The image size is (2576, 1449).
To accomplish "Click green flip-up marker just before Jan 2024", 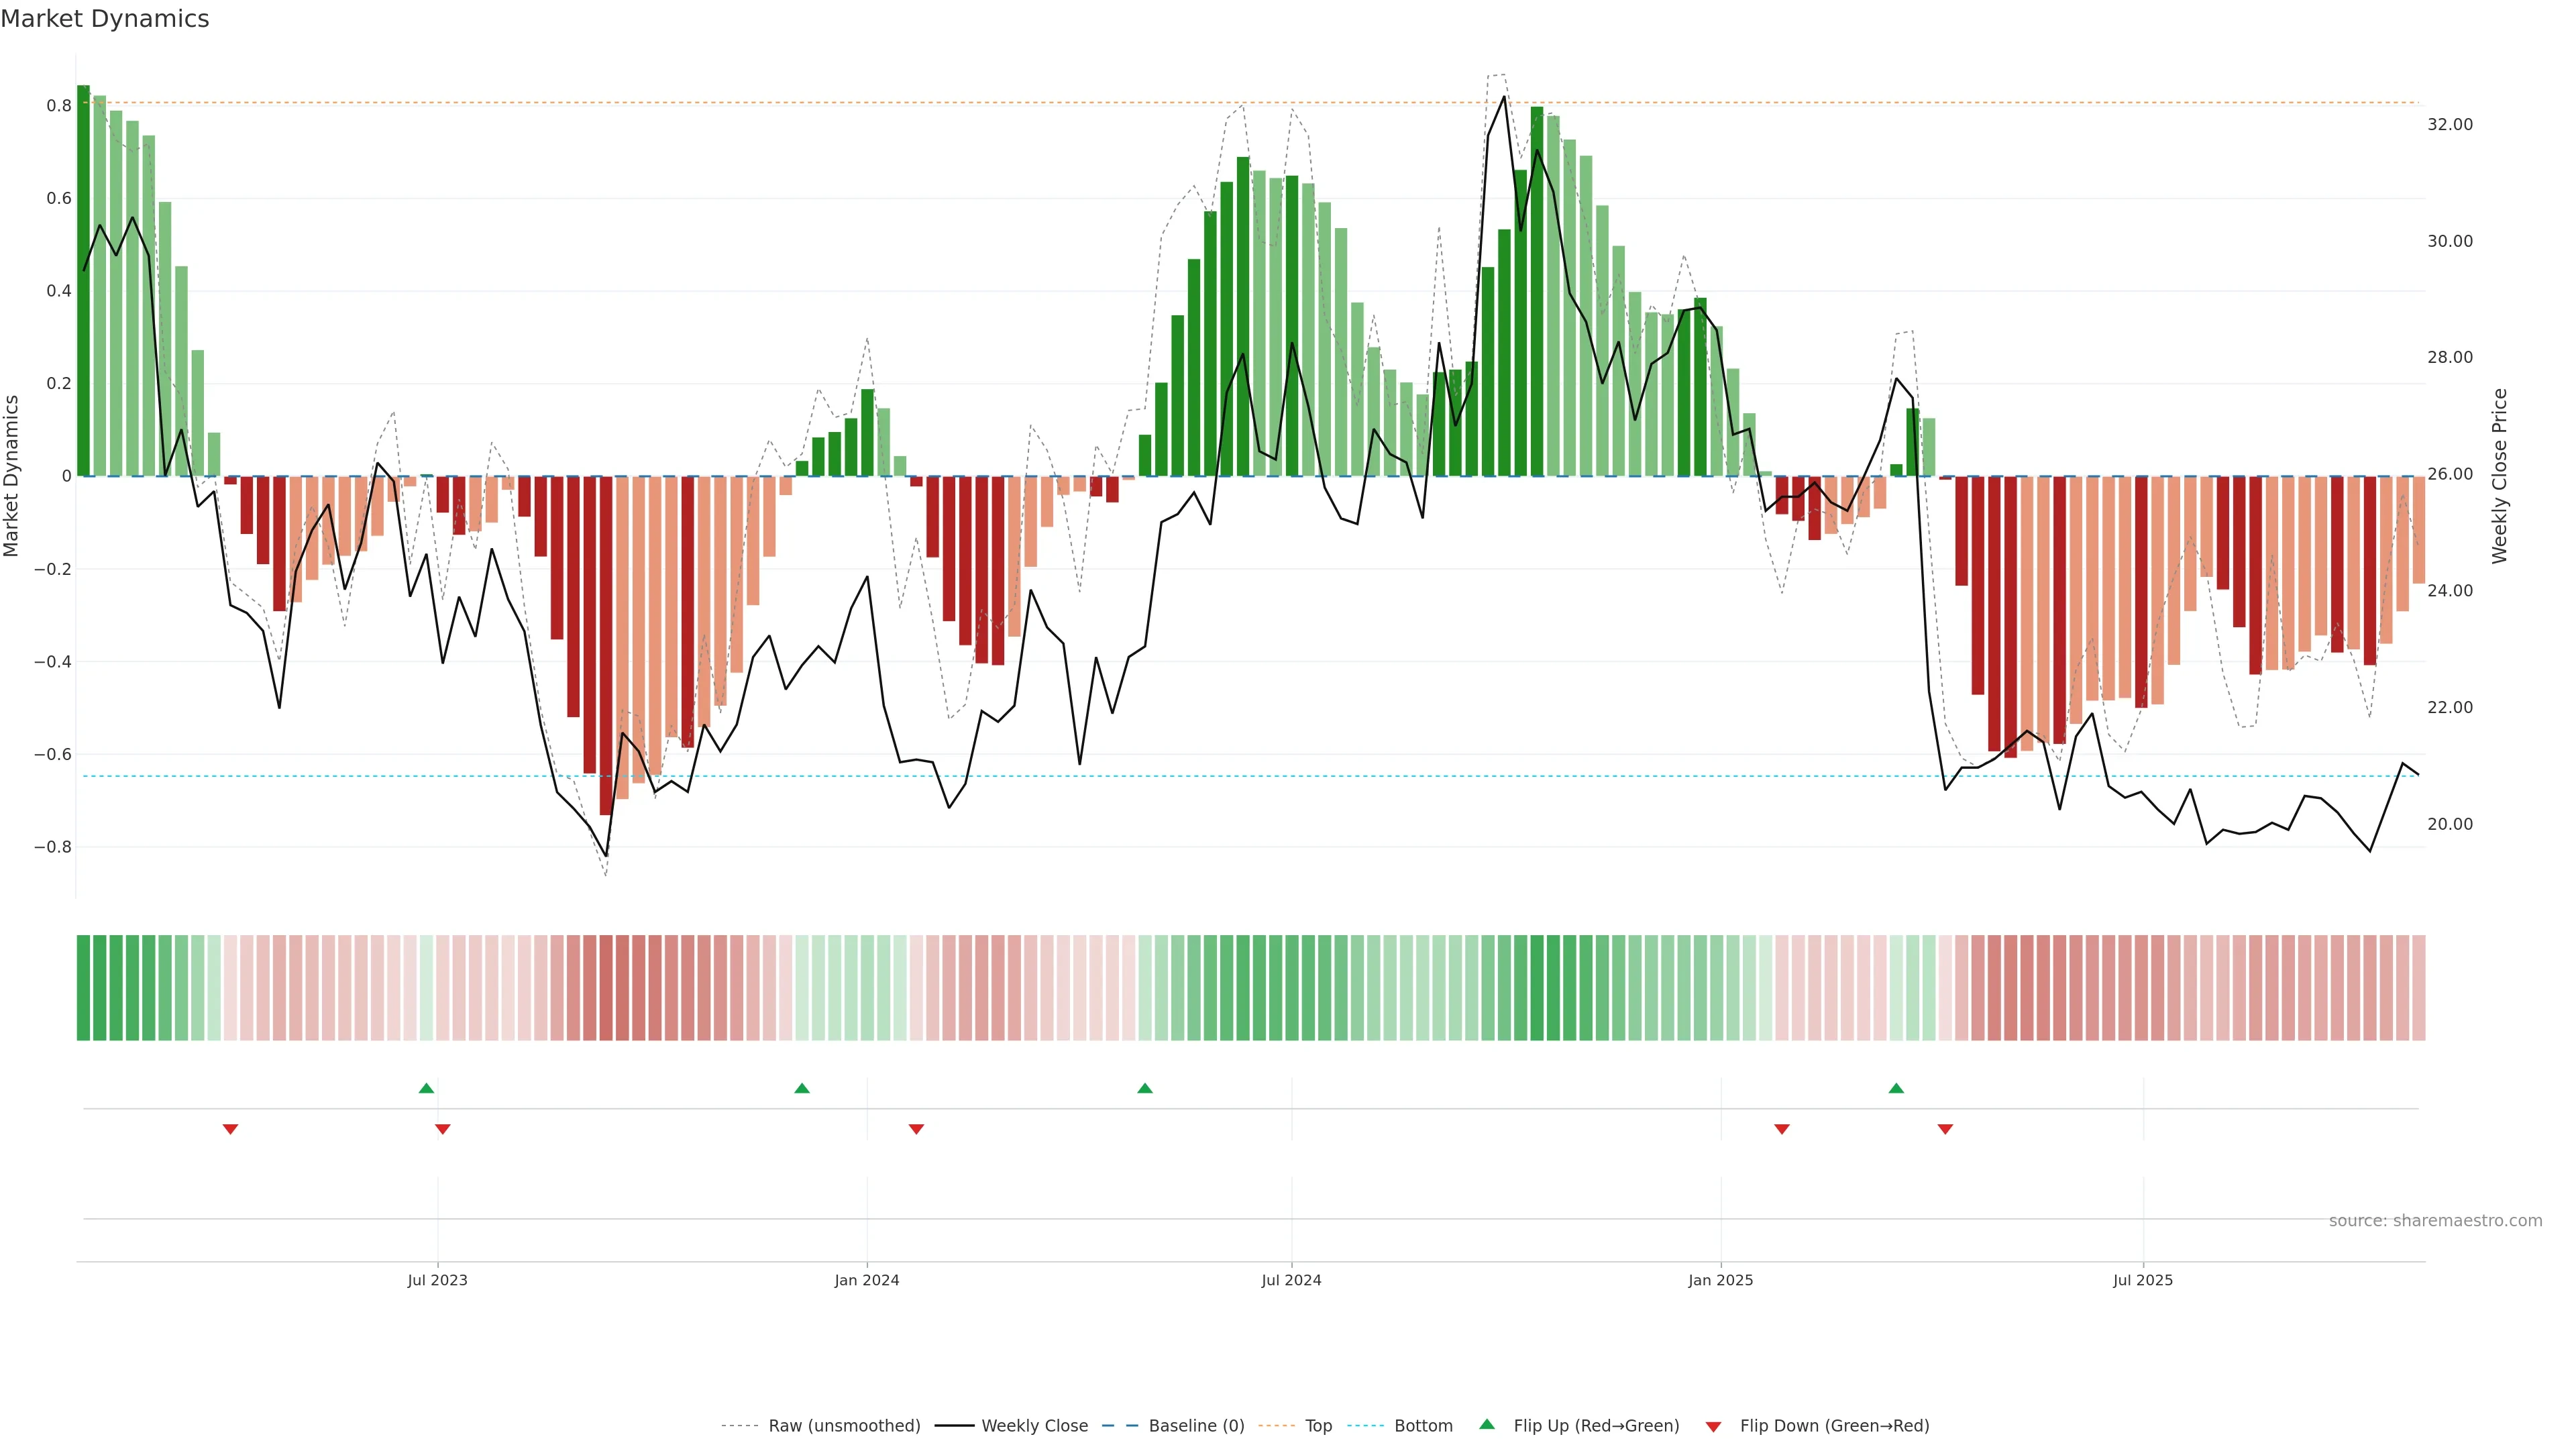I will (801, 1088).
